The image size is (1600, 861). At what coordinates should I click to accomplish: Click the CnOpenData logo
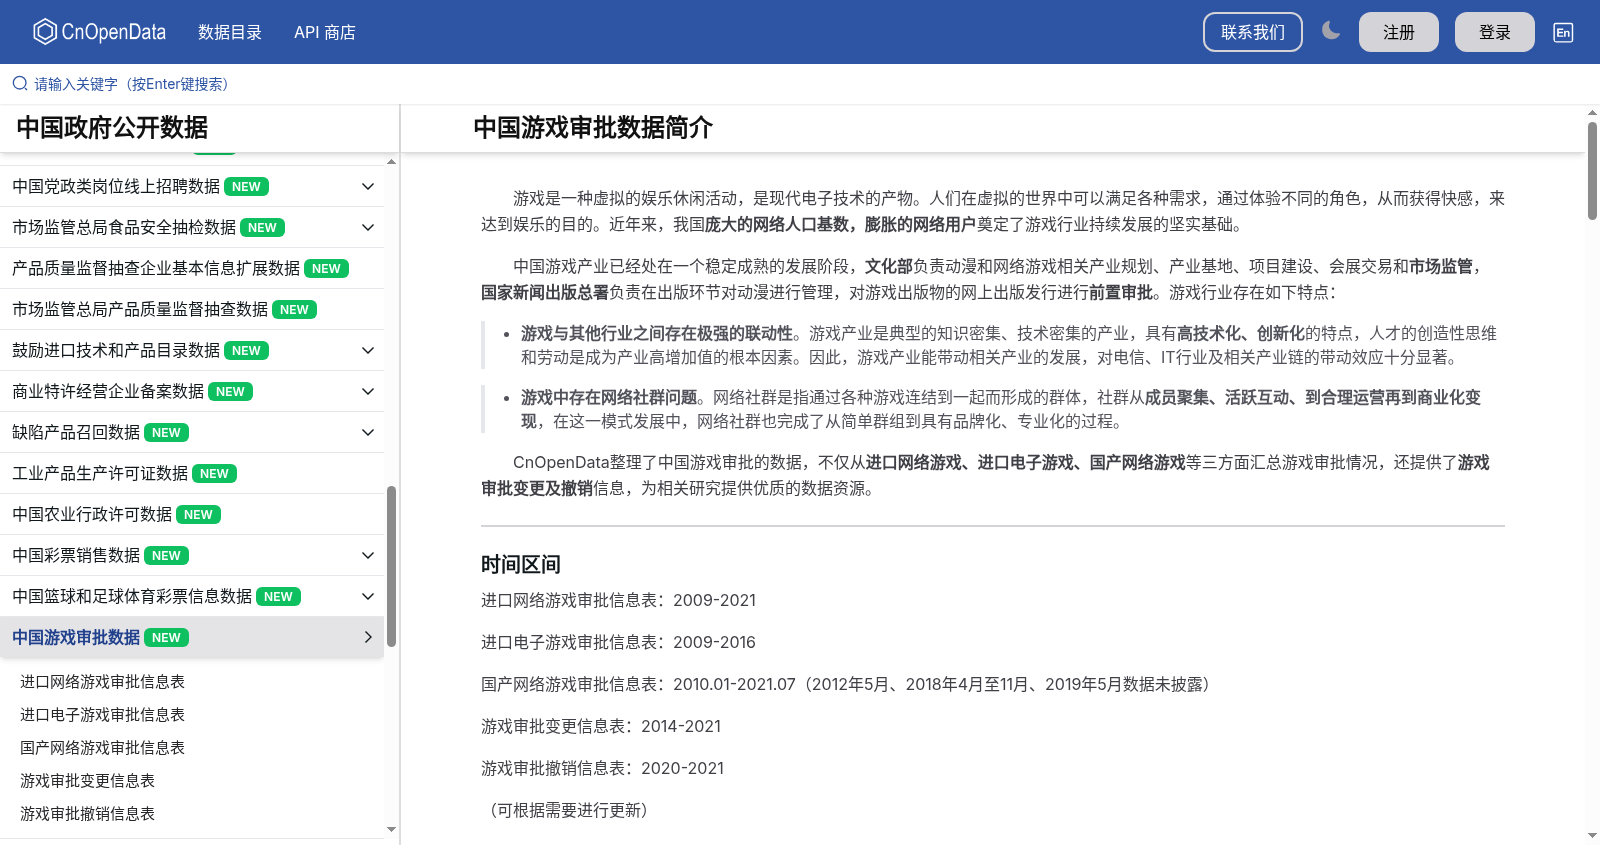[x=99, y=32]
